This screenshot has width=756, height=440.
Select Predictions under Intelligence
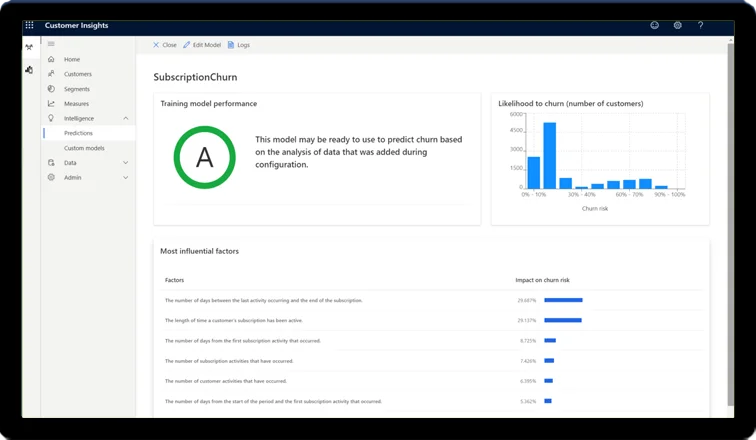pyautogui.click(x=89, y=133)
